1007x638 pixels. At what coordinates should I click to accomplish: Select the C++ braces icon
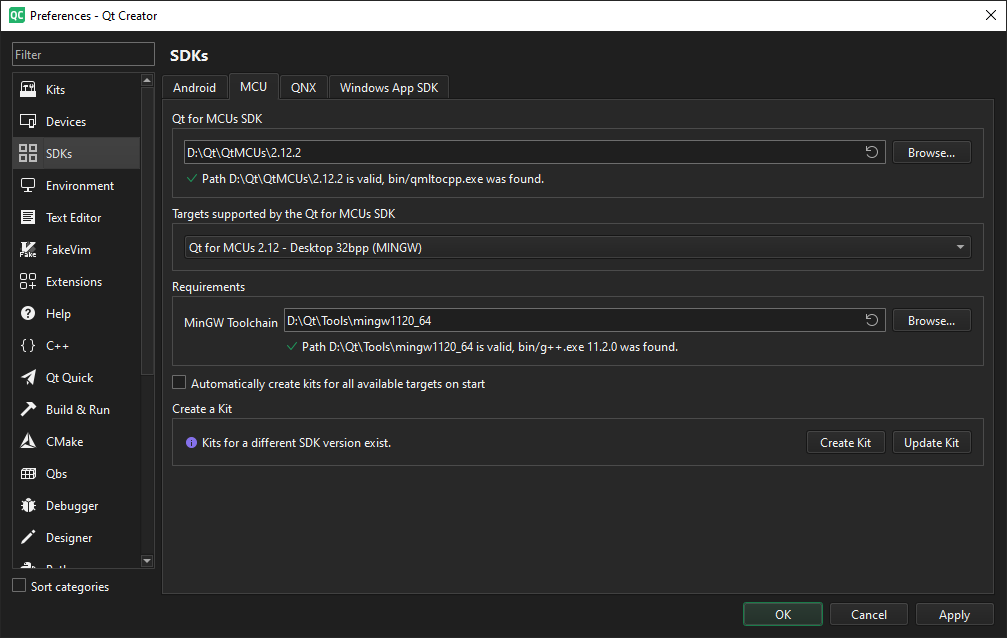(28, 346)
